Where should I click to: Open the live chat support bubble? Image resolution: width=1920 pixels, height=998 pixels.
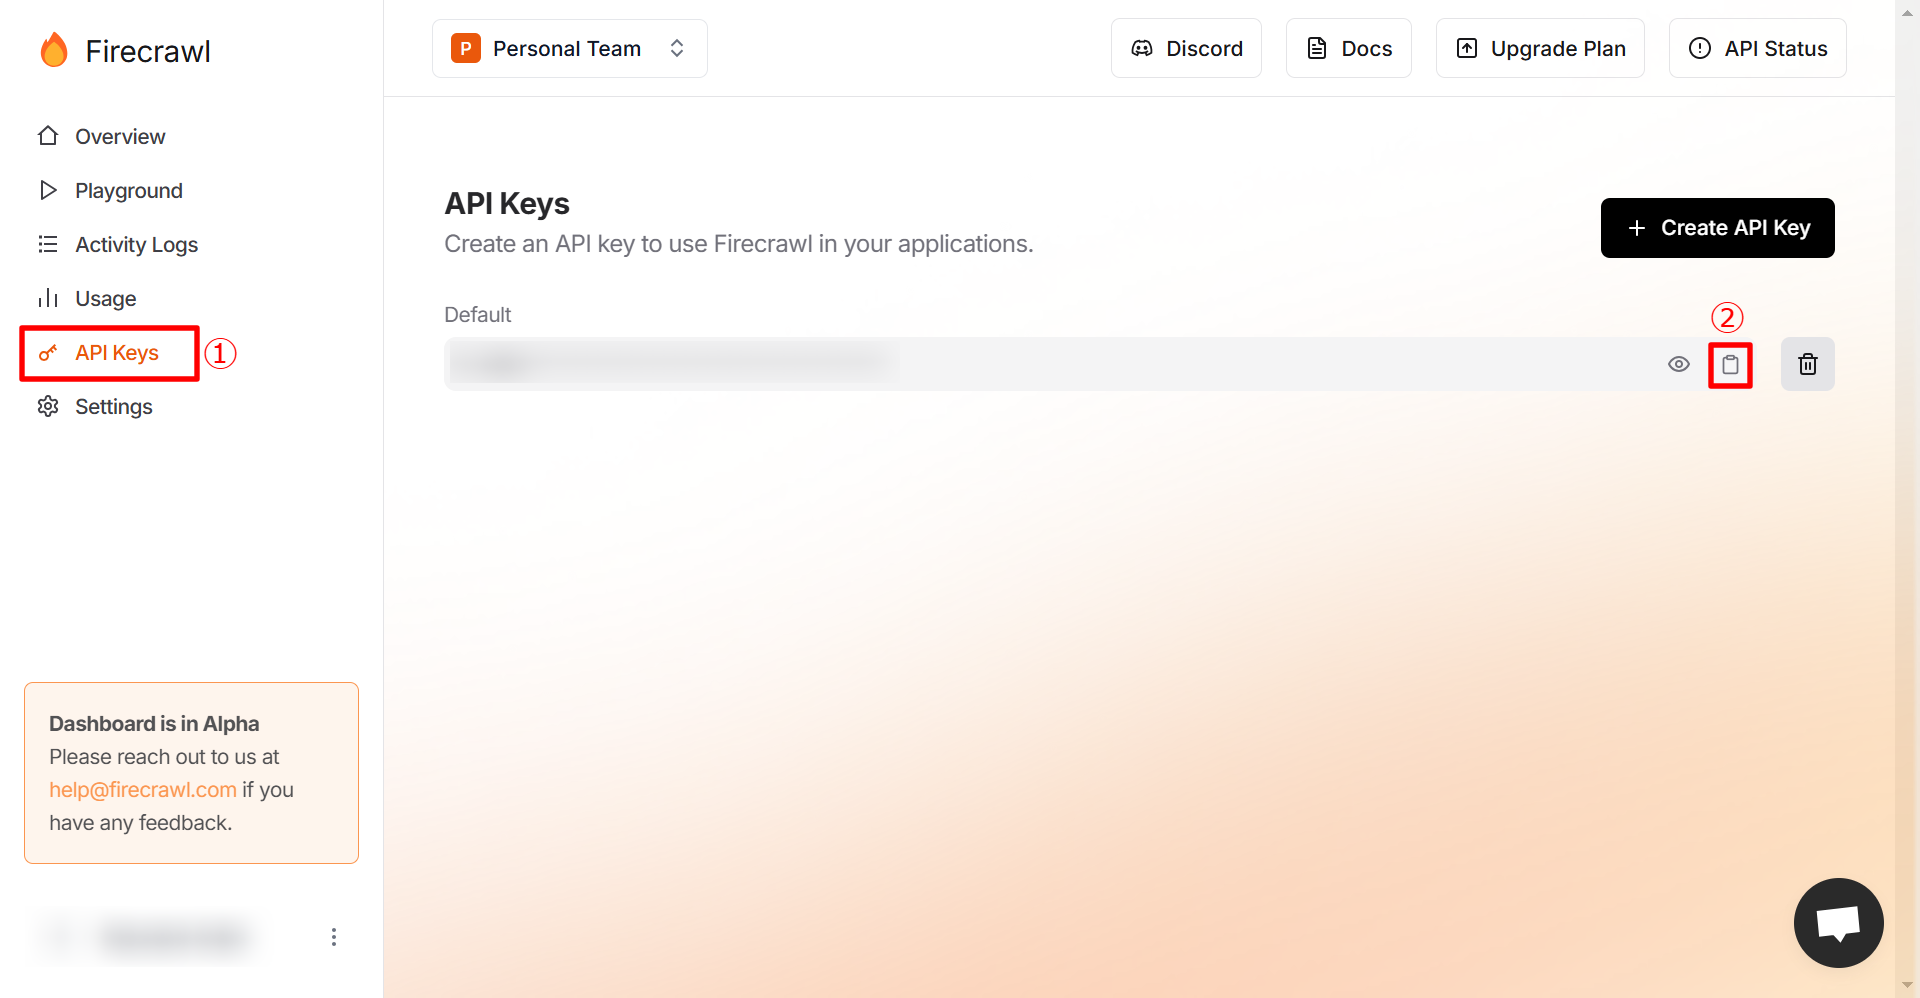(1838, 922)
